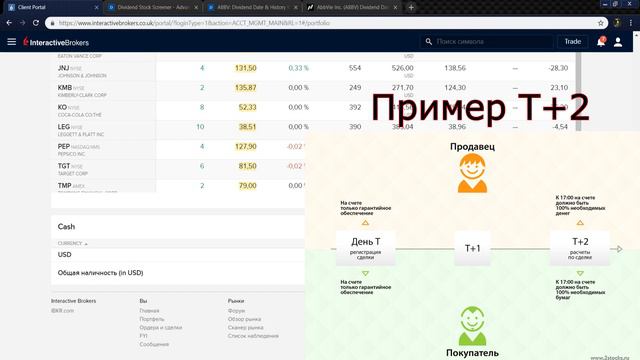Open the Сообщения footer link

click(x=154, y=344)
